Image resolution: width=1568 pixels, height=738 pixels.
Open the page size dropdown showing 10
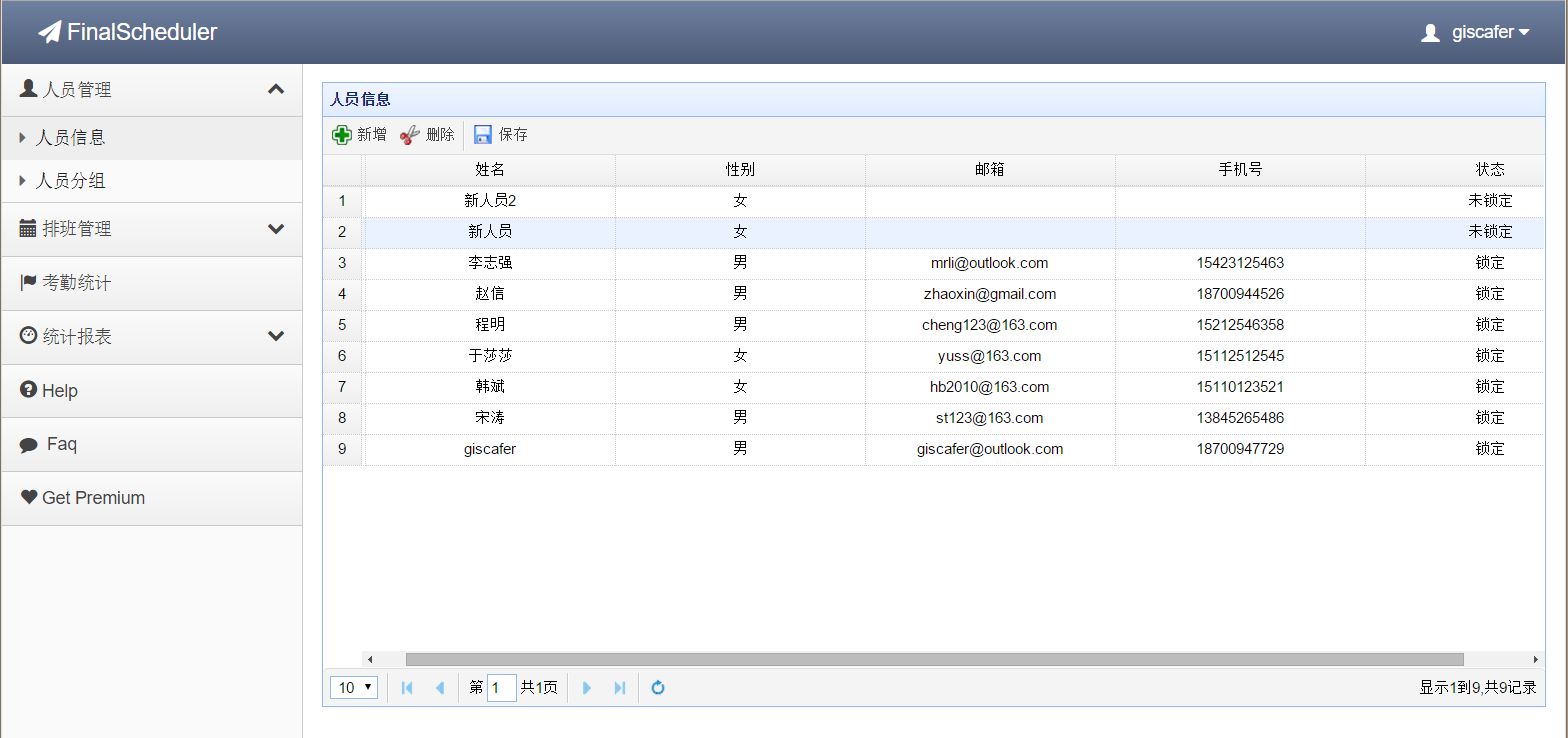[x=354, y=687]
